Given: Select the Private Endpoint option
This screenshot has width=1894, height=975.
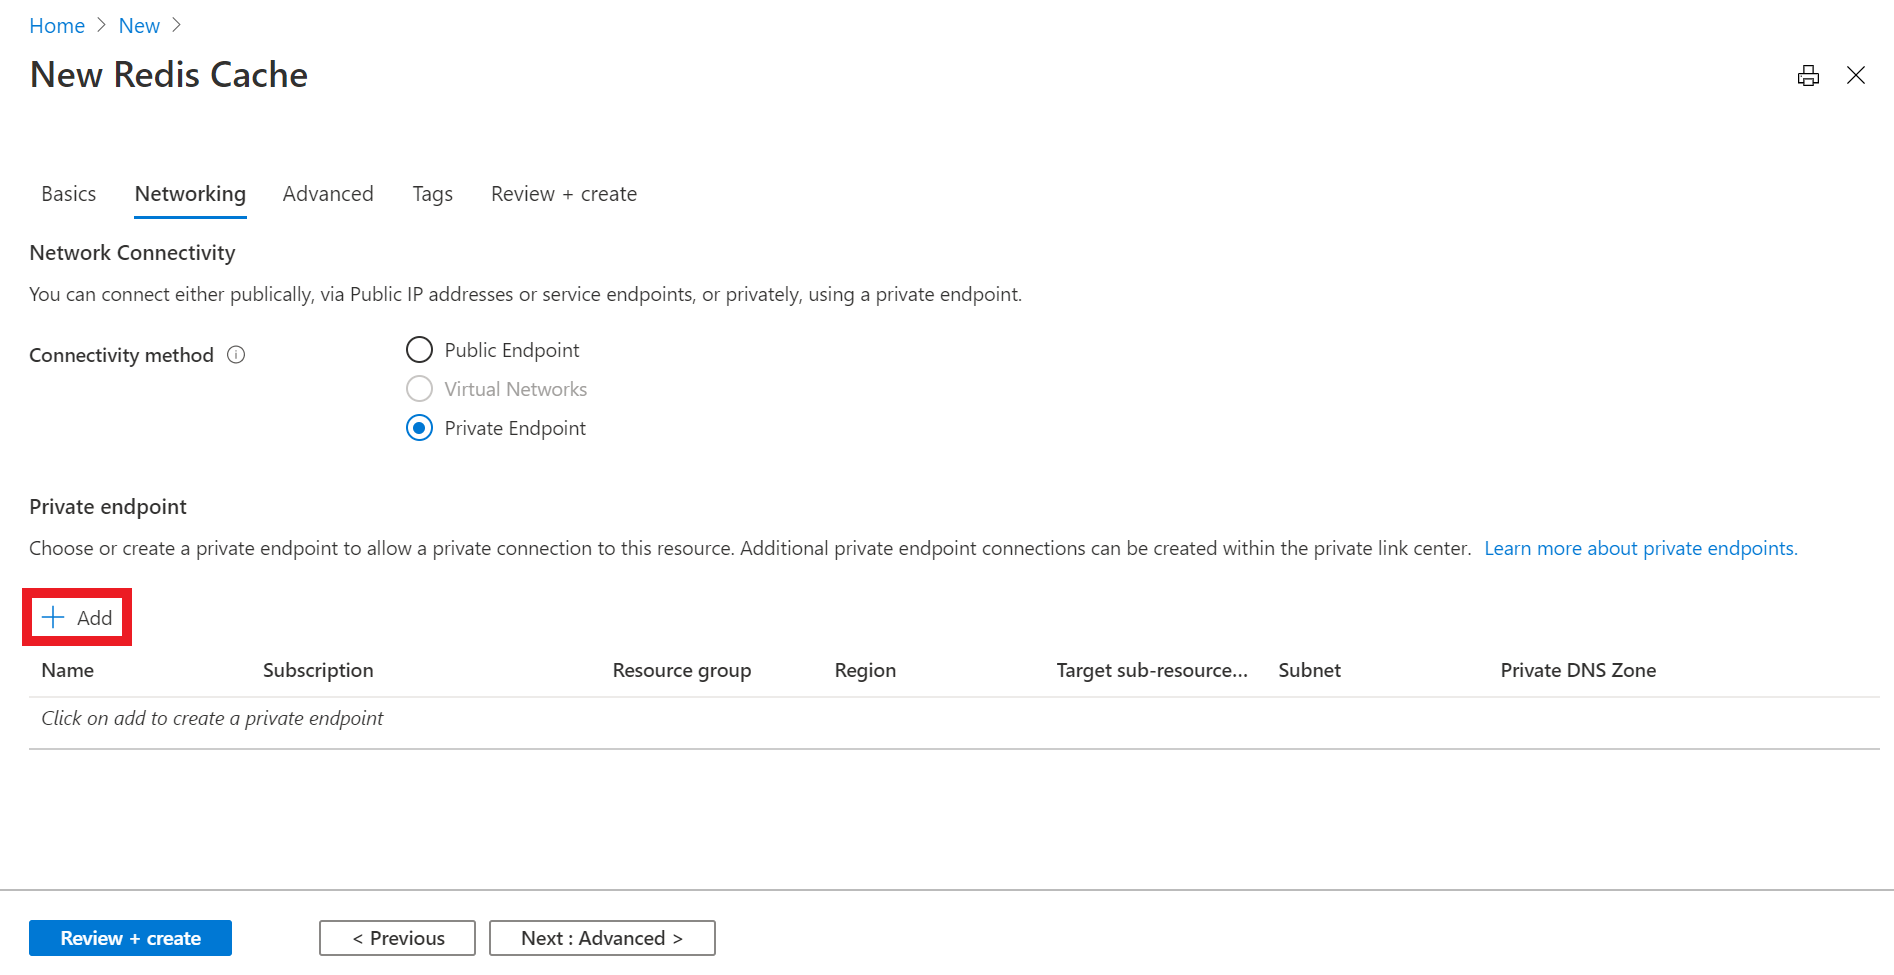Looking at the screenshot, I should 419,427.
